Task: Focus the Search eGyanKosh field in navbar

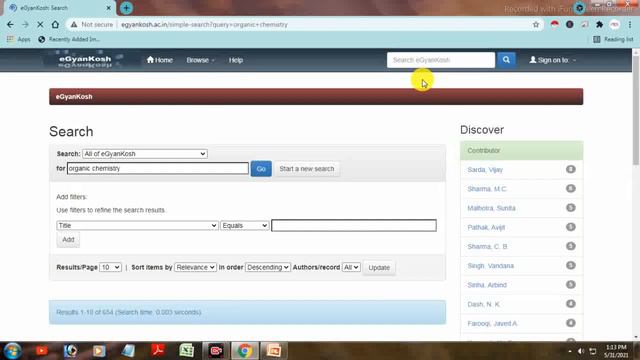Action: click(x=441, y=60)
